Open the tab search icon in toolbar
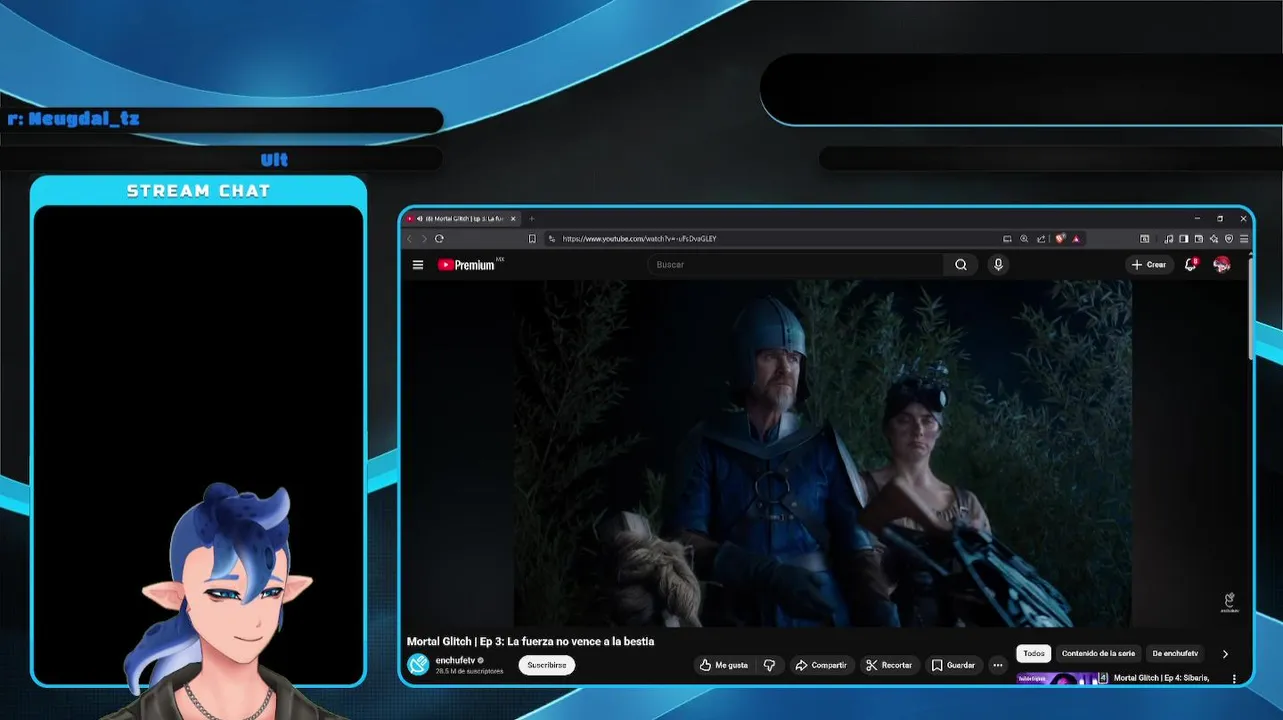 point(1145,239)
